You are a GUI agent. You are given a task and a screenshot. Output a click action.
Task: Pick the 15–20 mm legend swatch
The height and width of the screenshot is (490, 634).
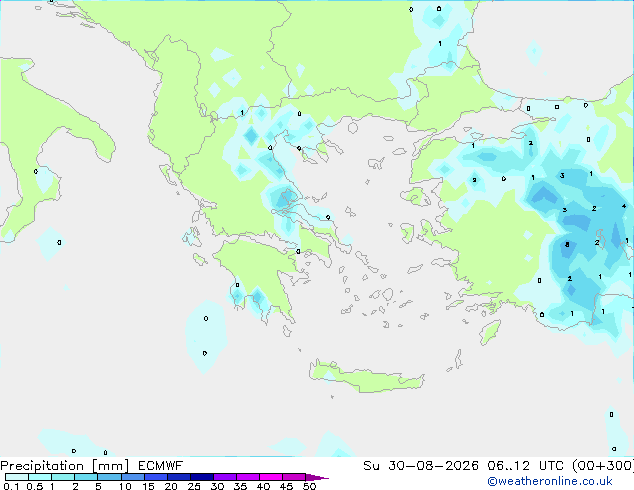pyautogui.click(x=156, y=477)
